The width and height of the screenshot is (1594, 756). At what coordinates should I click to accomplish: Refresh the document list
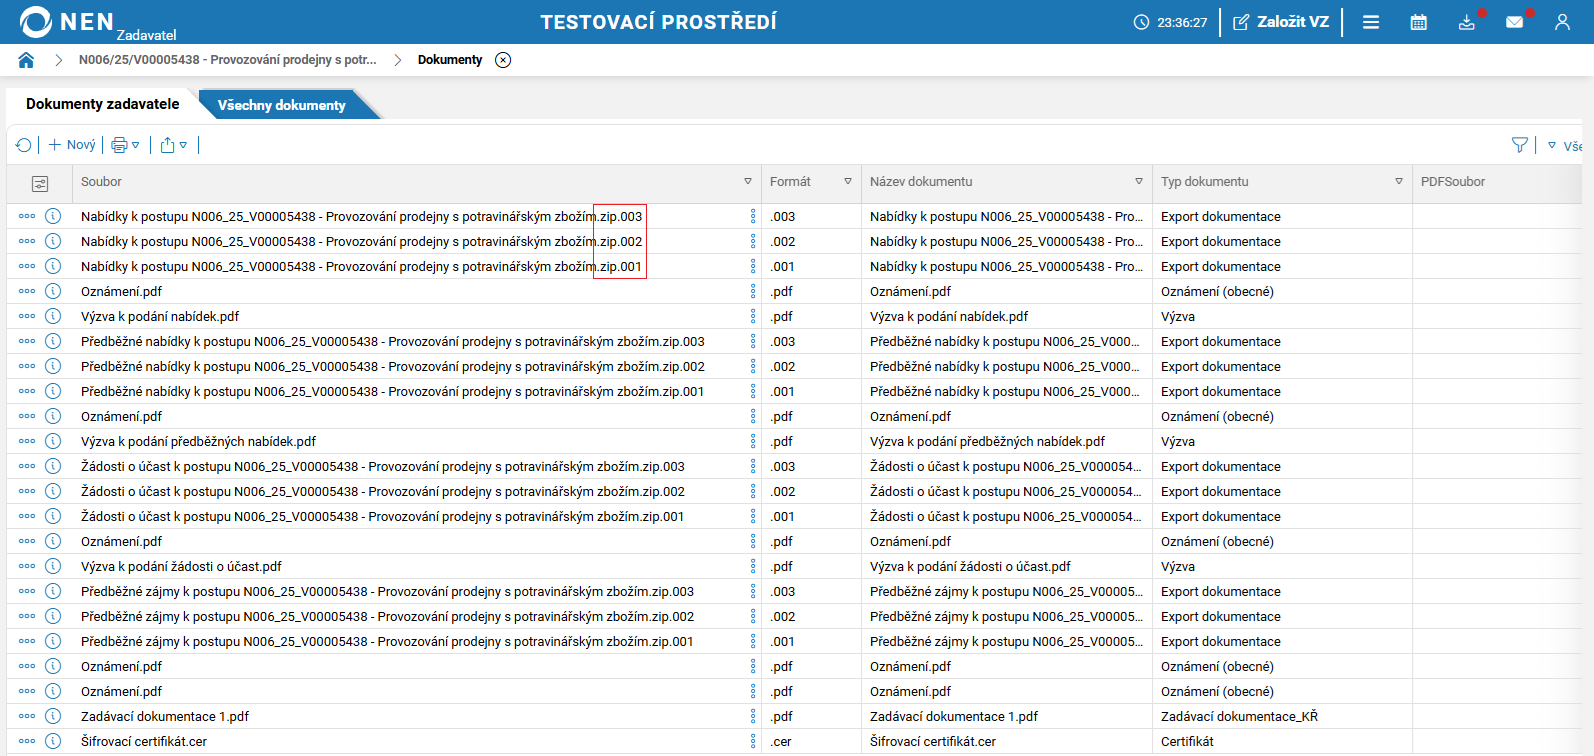(x=24, y=145)
